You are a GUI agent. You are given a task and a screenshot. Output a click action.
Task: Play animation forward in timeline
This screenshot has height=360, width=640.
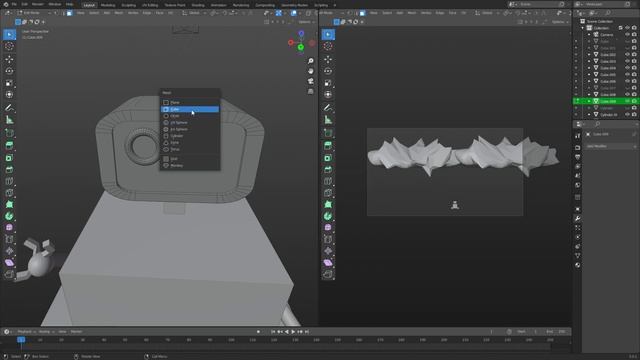pyautogui.click(x=293, y=332)
